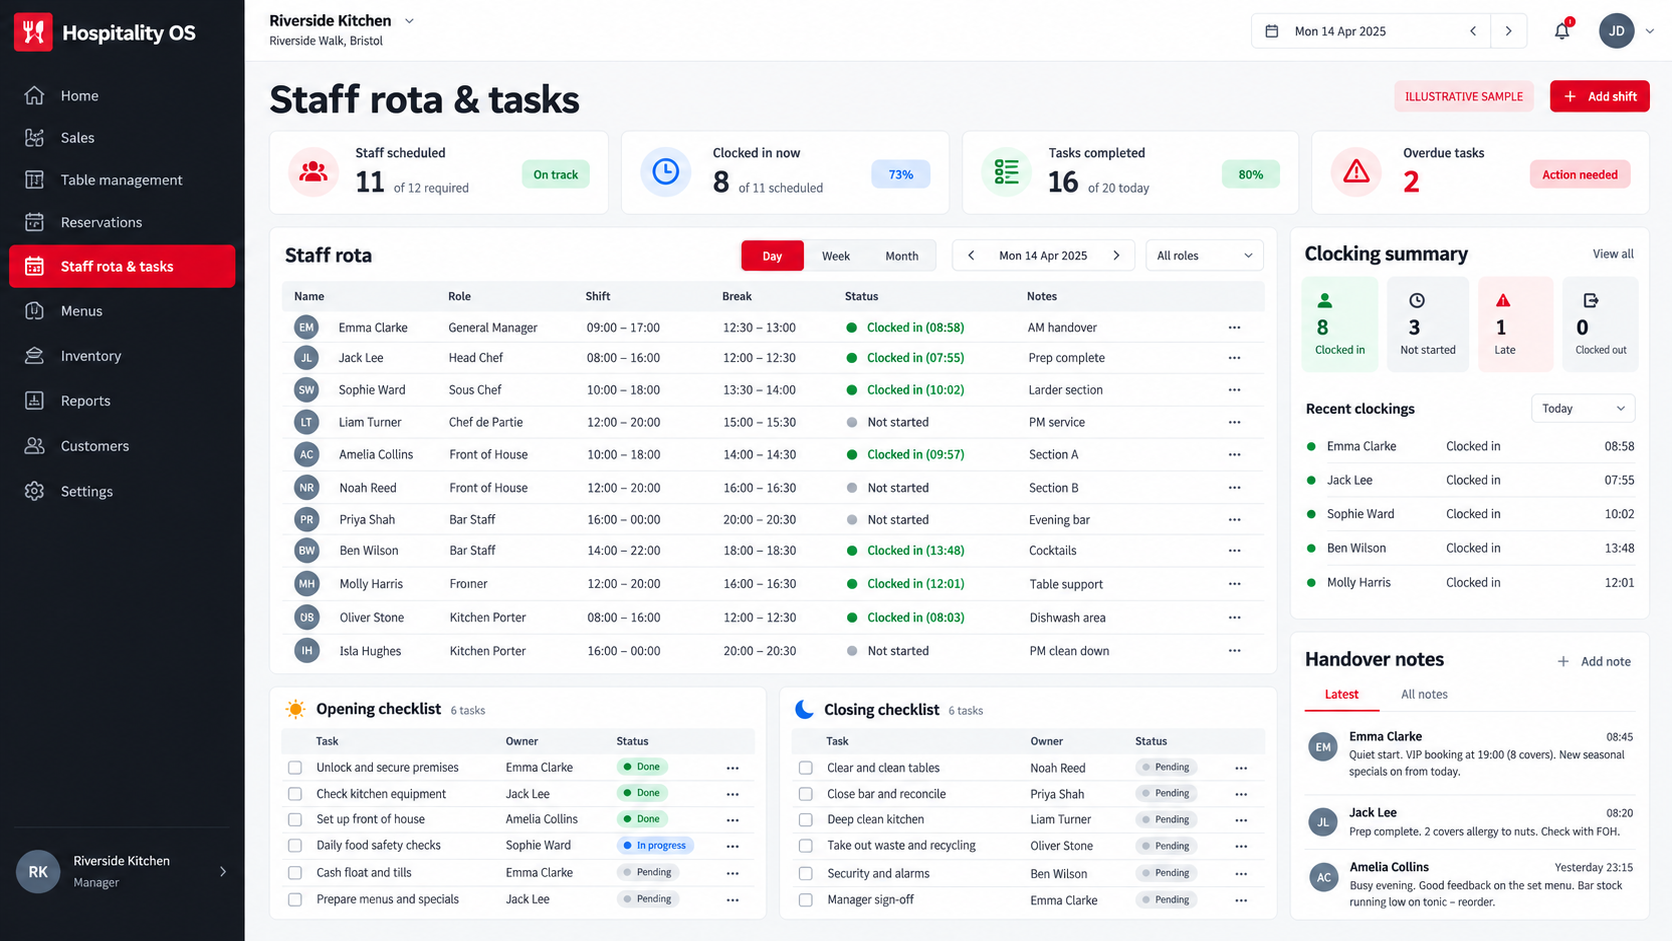Click the Add shift button
1672x941 pixels.
pos(1600,96)
